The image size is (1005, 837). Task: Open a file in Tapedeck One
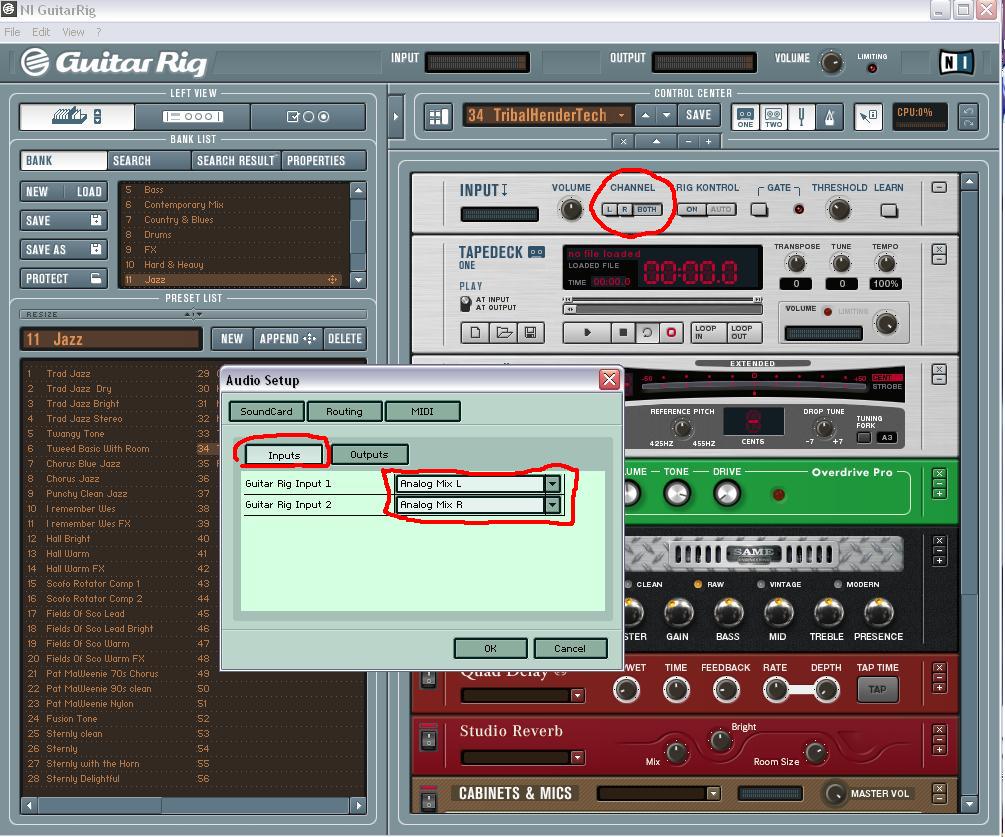[503, 332]
